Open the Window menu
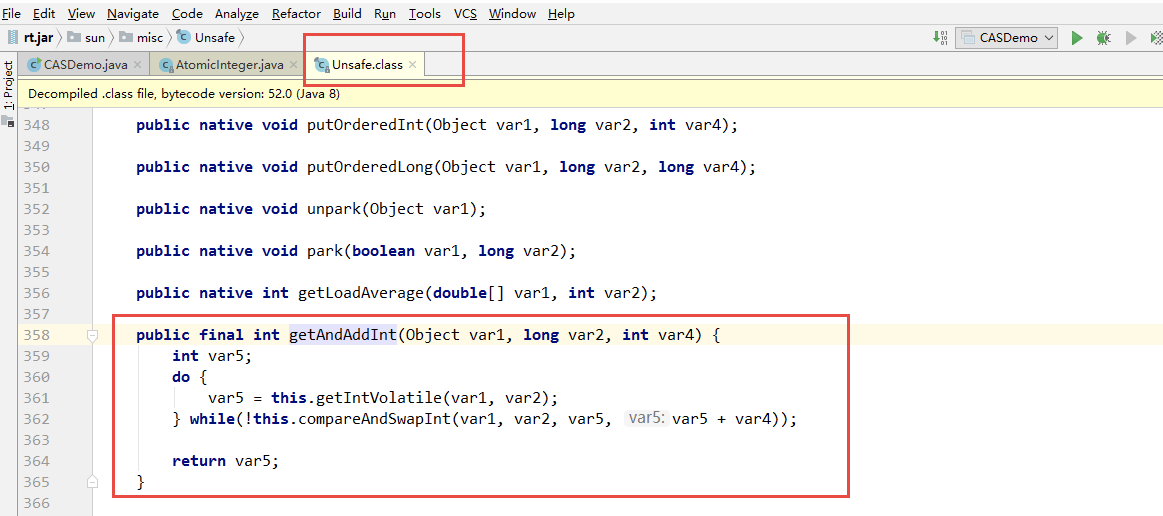1163x516 pixels. (x=512, y=13)
